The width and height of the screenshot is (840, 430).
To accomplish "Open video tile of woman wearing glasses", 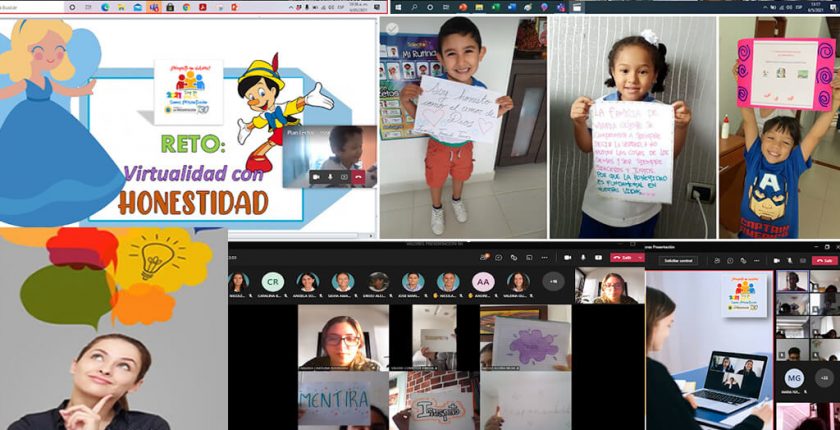I will pyautogui.click(x=343, y=338).
